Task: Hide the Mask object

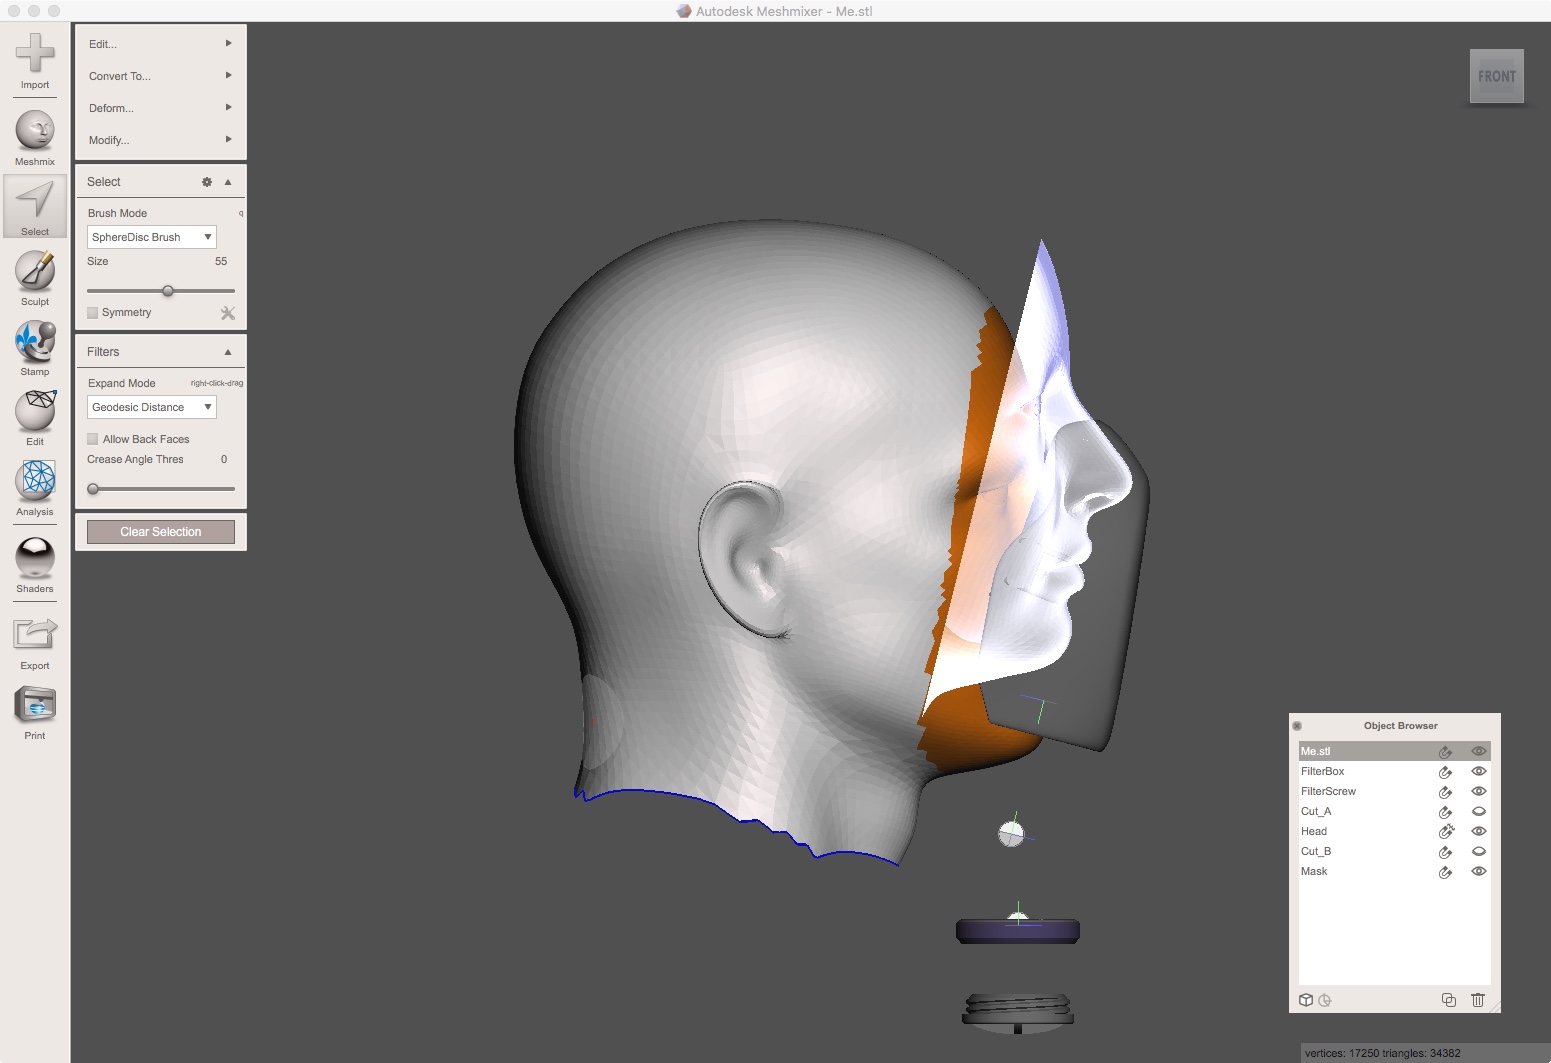Action: [1479, 872]
